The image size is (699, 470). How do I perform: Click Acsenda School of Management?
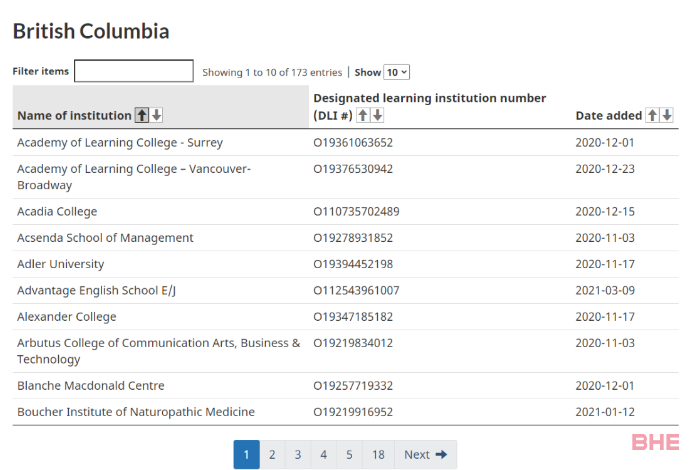pyautogui.click(x=105, y=238)
